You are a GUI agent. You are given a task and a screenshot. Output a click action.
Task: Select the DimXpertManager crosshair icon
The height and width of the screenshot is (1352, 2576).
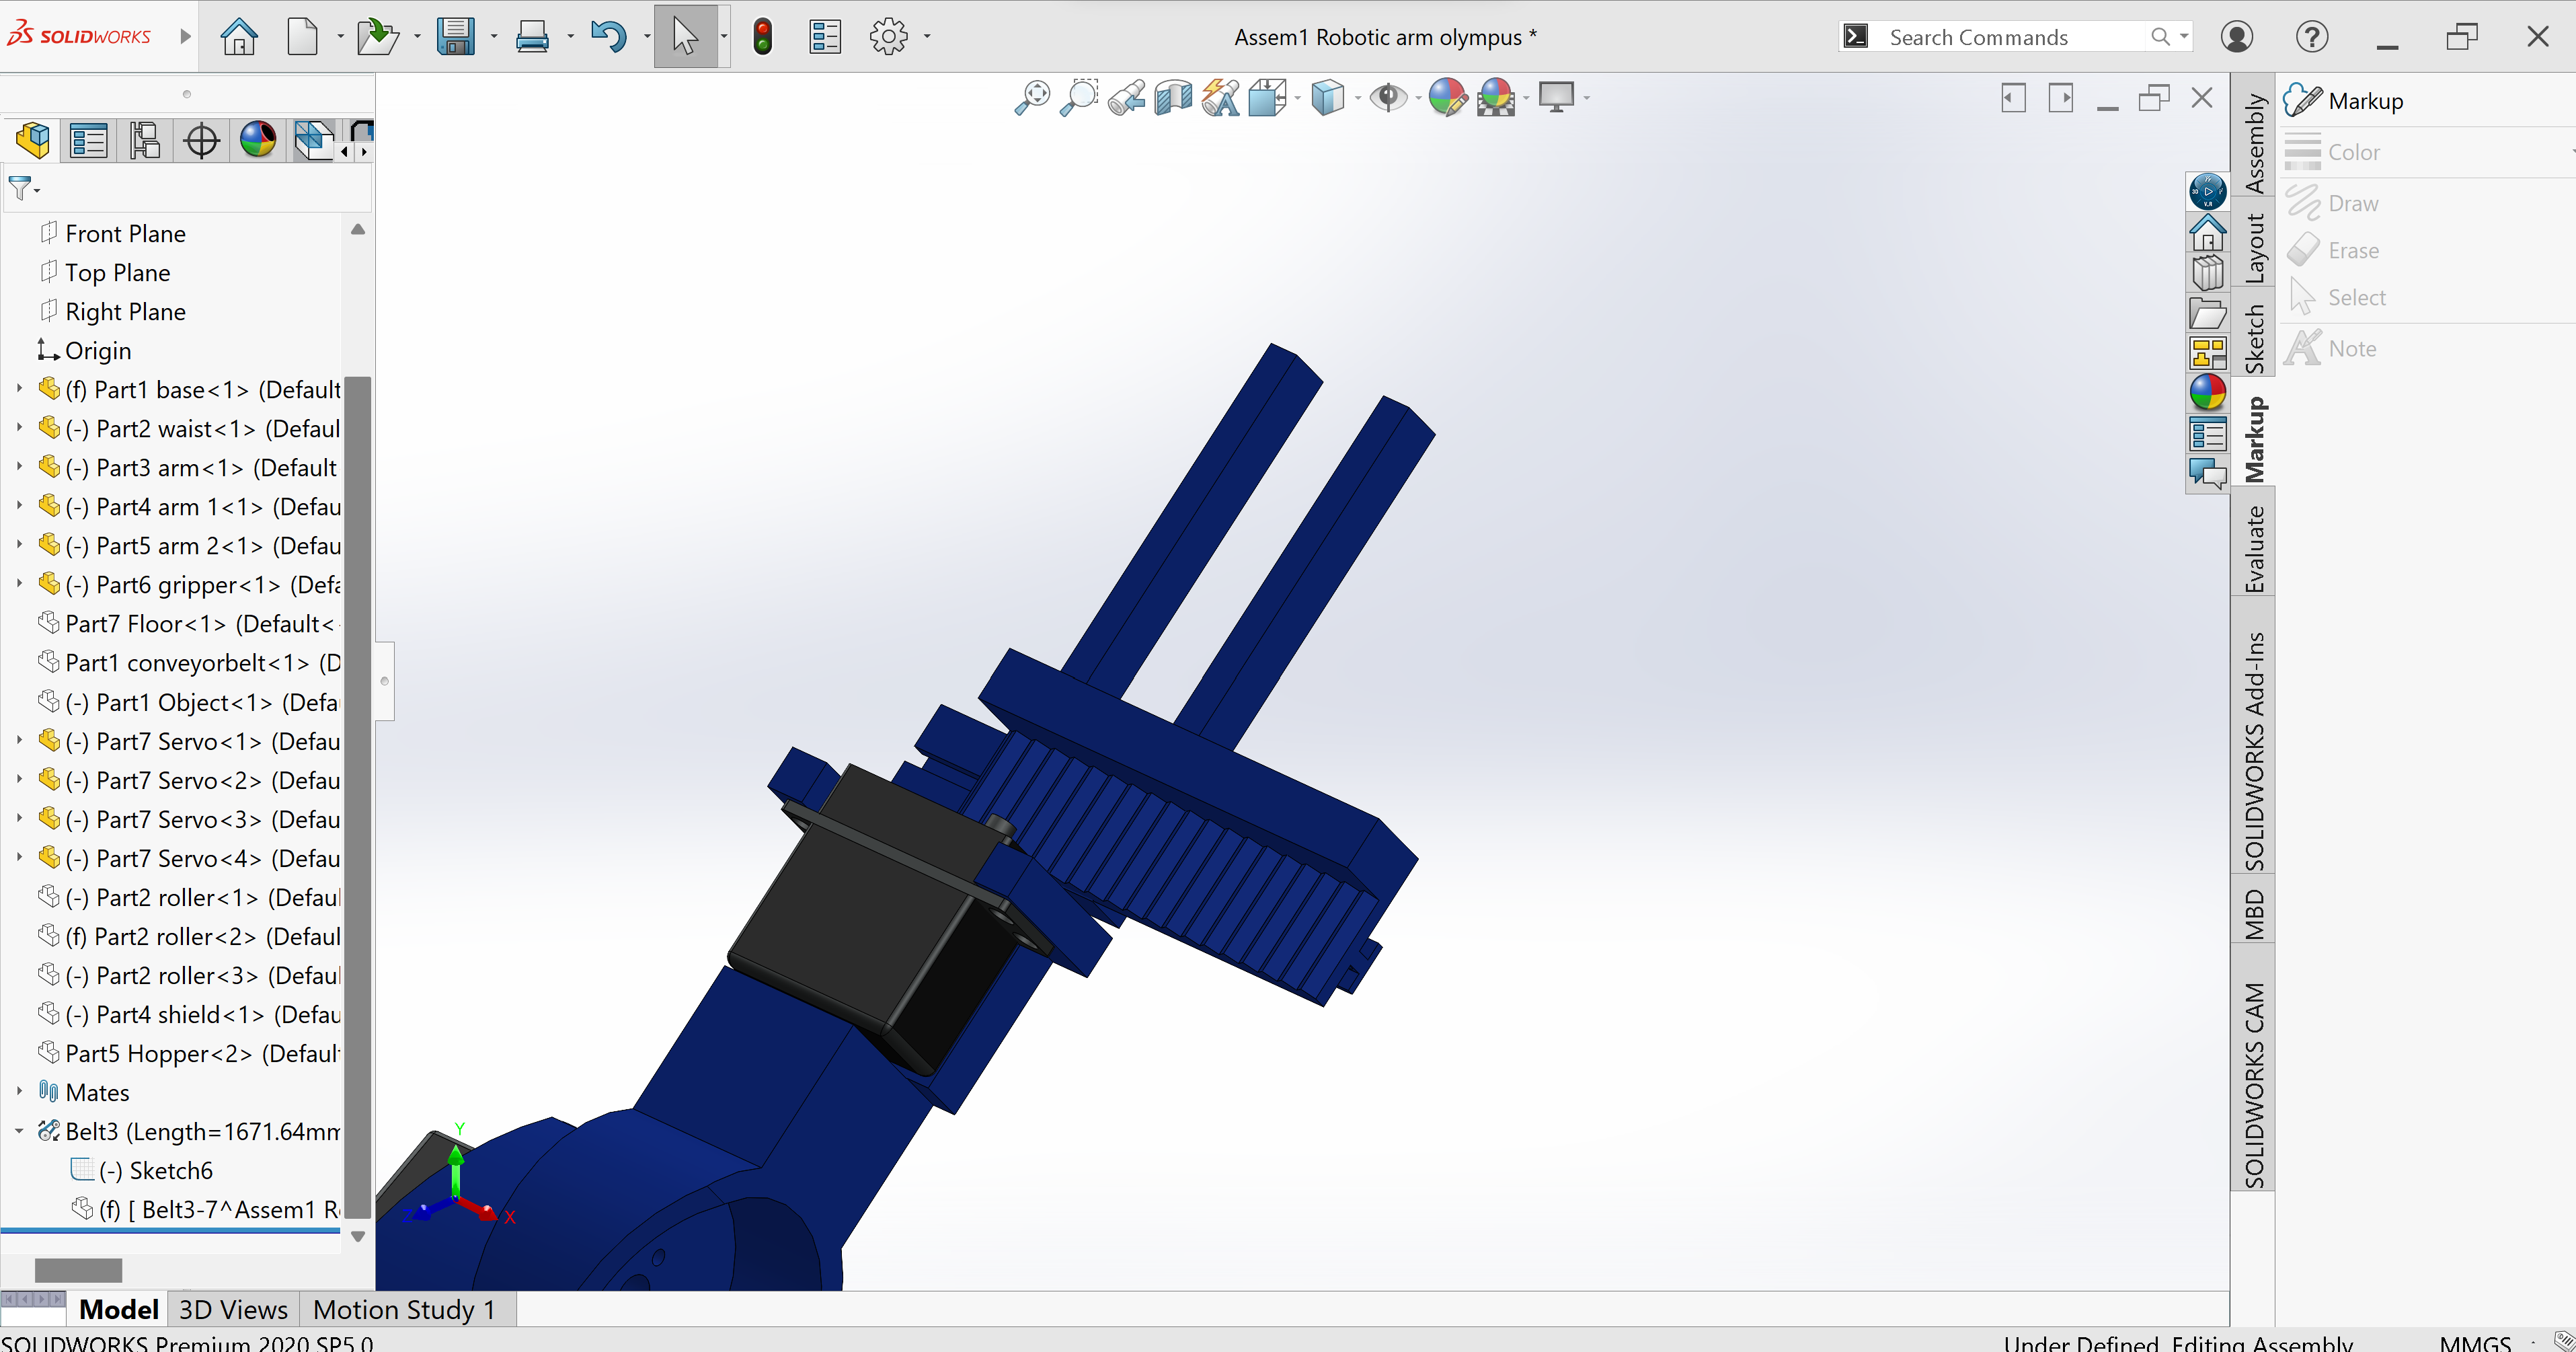click(x=201, y=140)
